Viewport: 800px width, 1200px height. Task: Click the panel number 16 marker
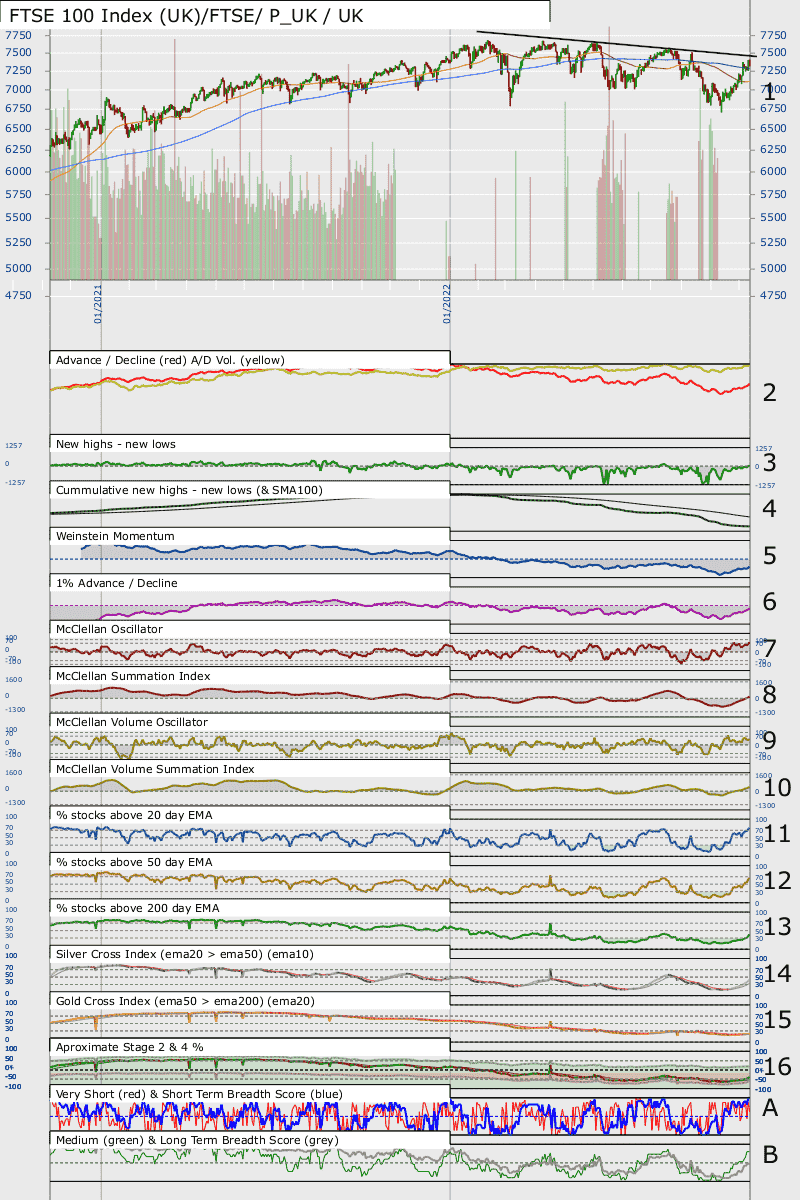pyautogui.click(x=777, y=1067)
